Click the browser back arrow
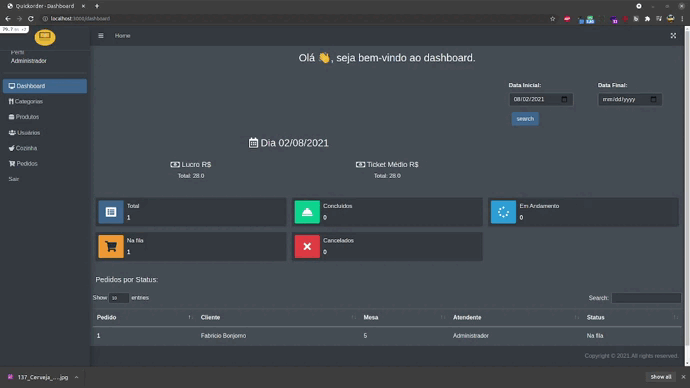The width and height of the screenshot is (690, 388). click(x=7, y=18)
